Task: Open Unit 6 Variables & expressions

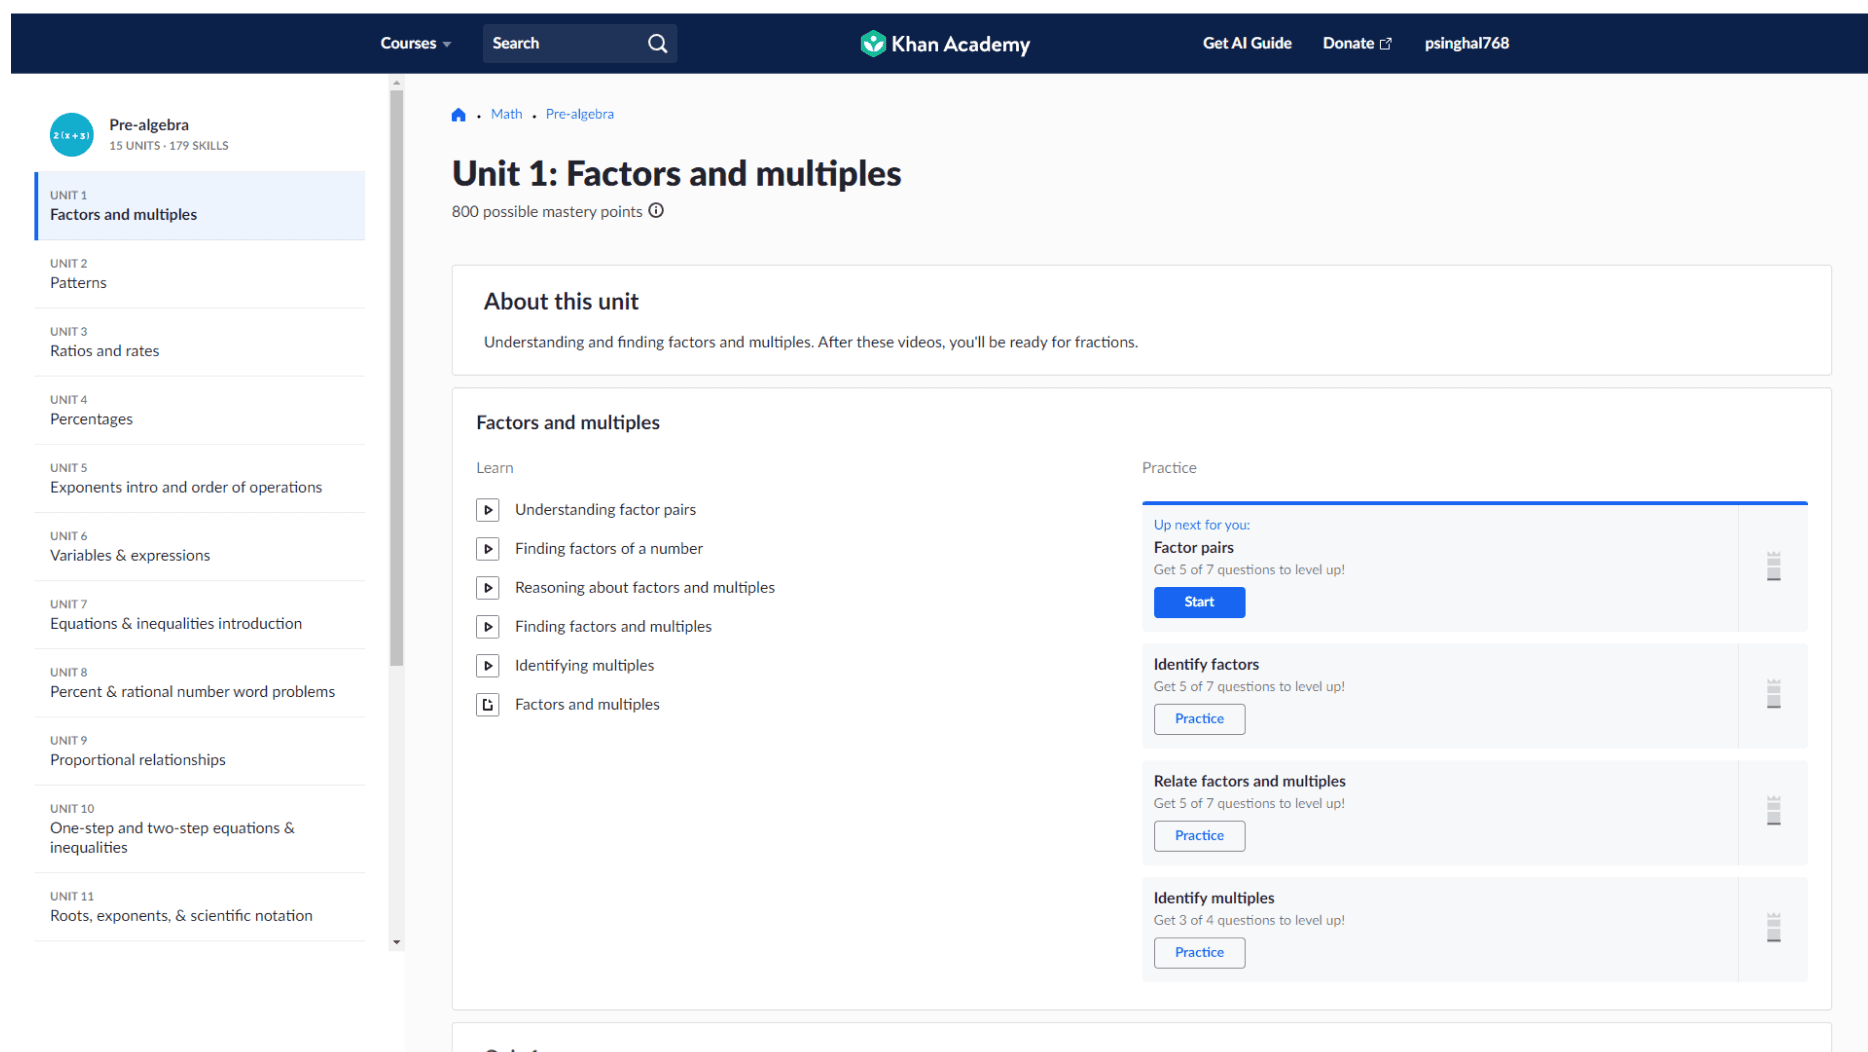Action: tap(200, 547)
